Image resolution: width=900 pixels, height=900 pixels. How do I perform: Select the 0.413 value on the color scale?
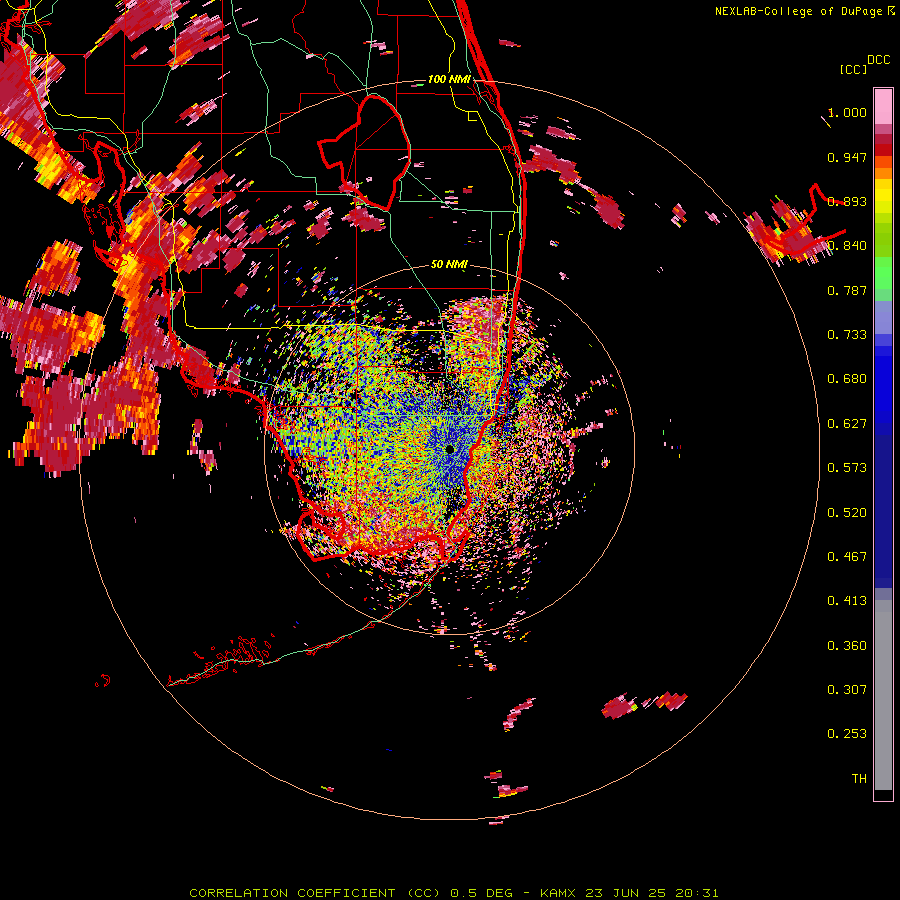click(847, 601)
